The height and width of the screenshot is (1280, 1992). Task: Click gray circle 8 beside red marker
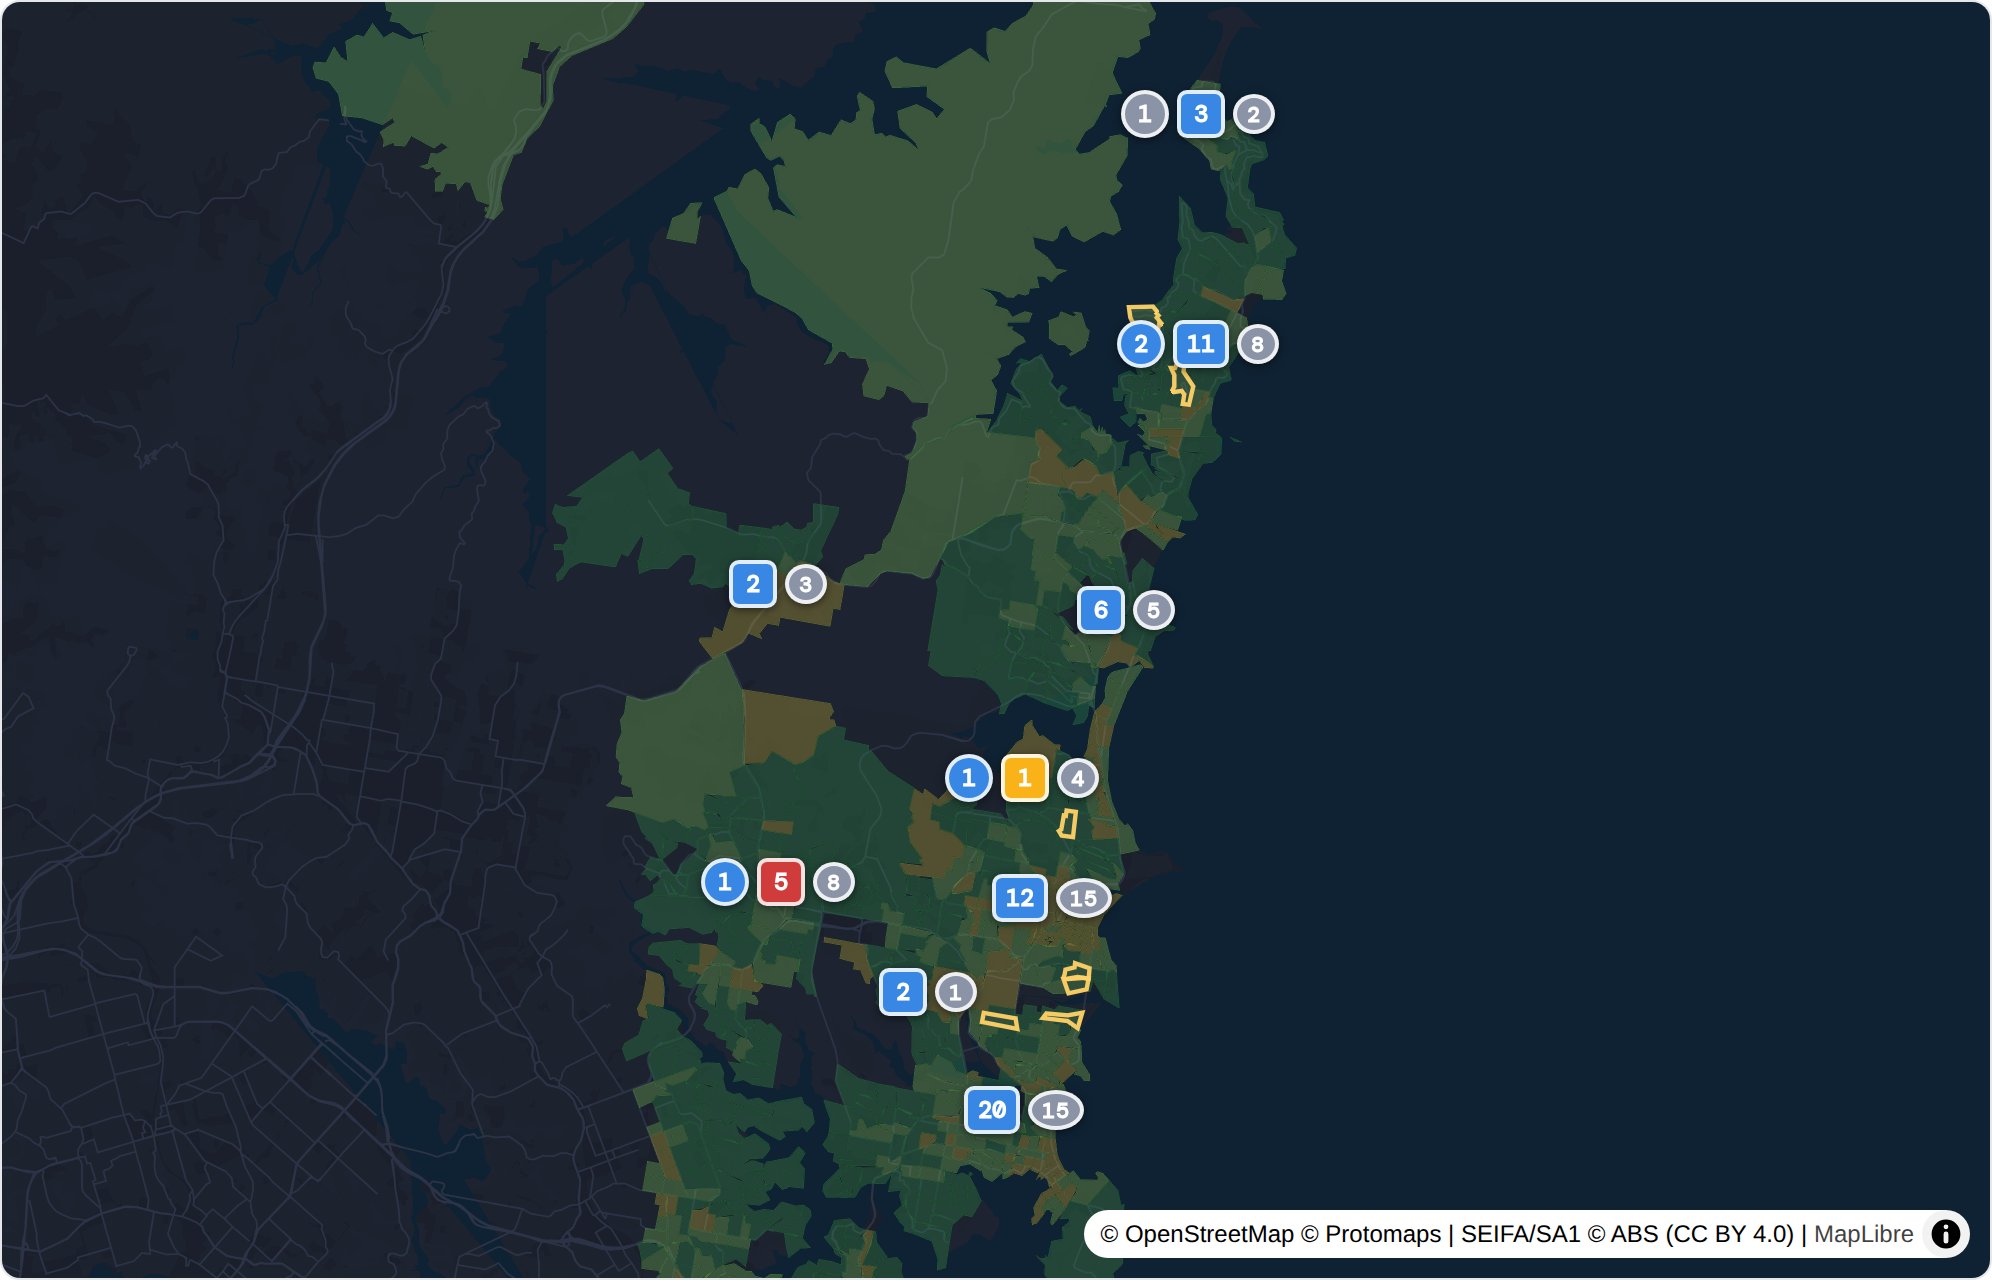[x=834, y=882]
